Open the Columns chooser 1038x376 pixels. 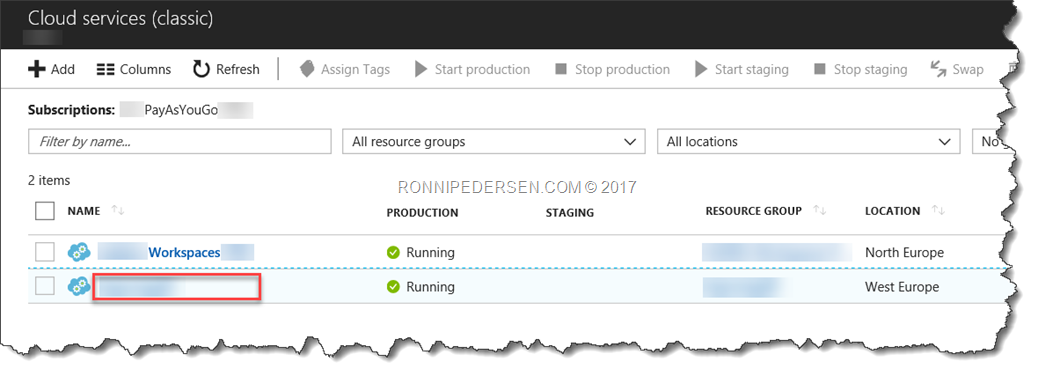(134, 70)
